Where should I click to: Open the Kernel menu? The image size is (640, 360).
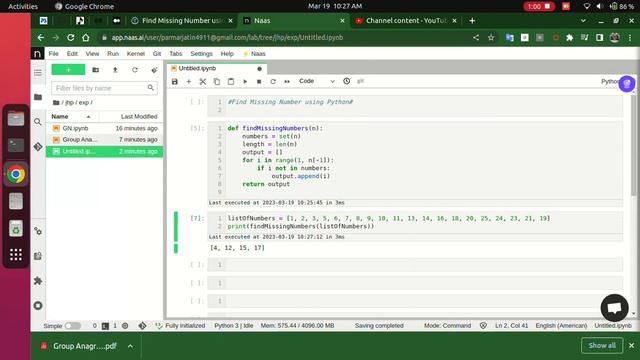[x=136, y=54]
